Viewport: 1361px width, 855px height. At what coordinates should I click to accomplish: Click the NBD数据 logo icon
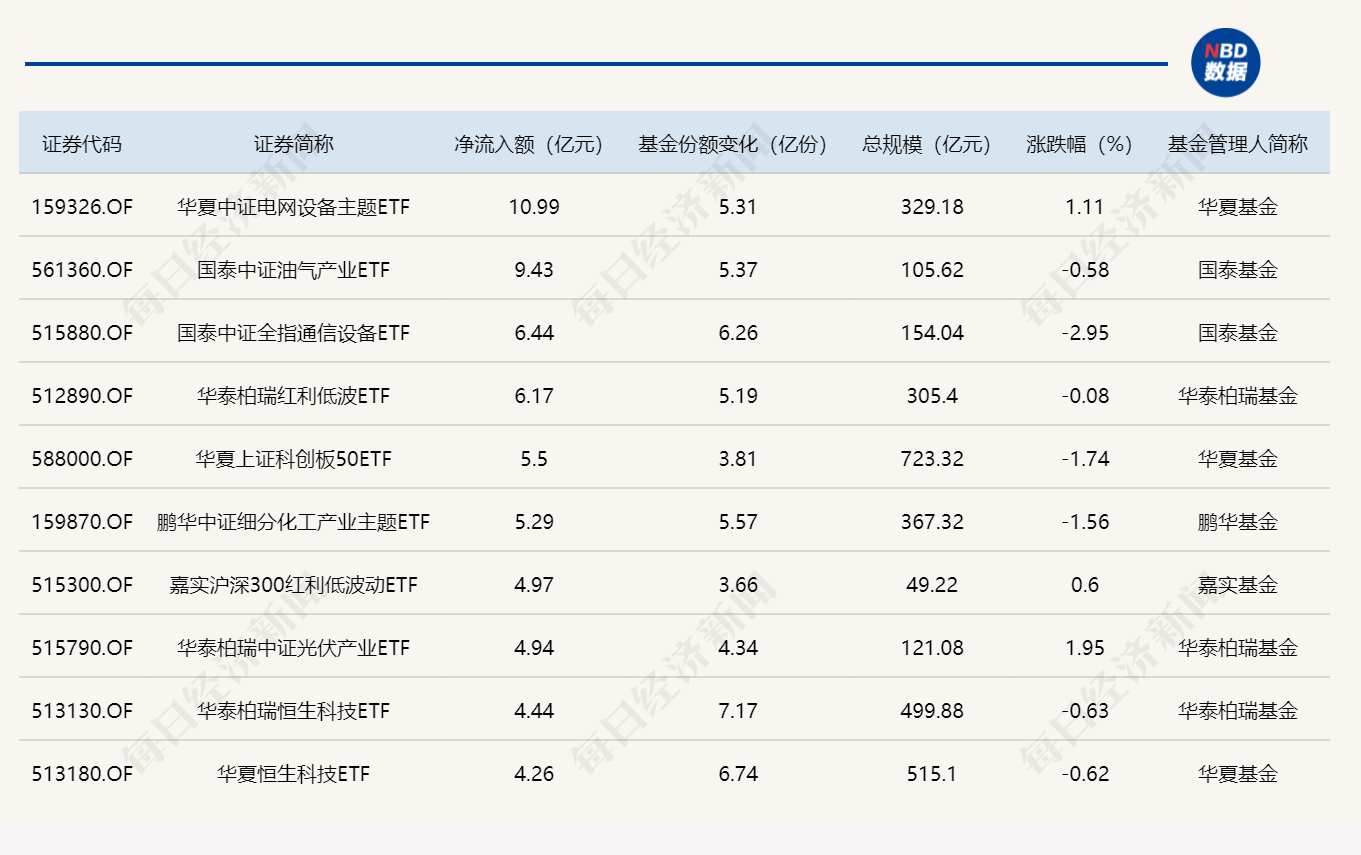(x=1225, y=63)
